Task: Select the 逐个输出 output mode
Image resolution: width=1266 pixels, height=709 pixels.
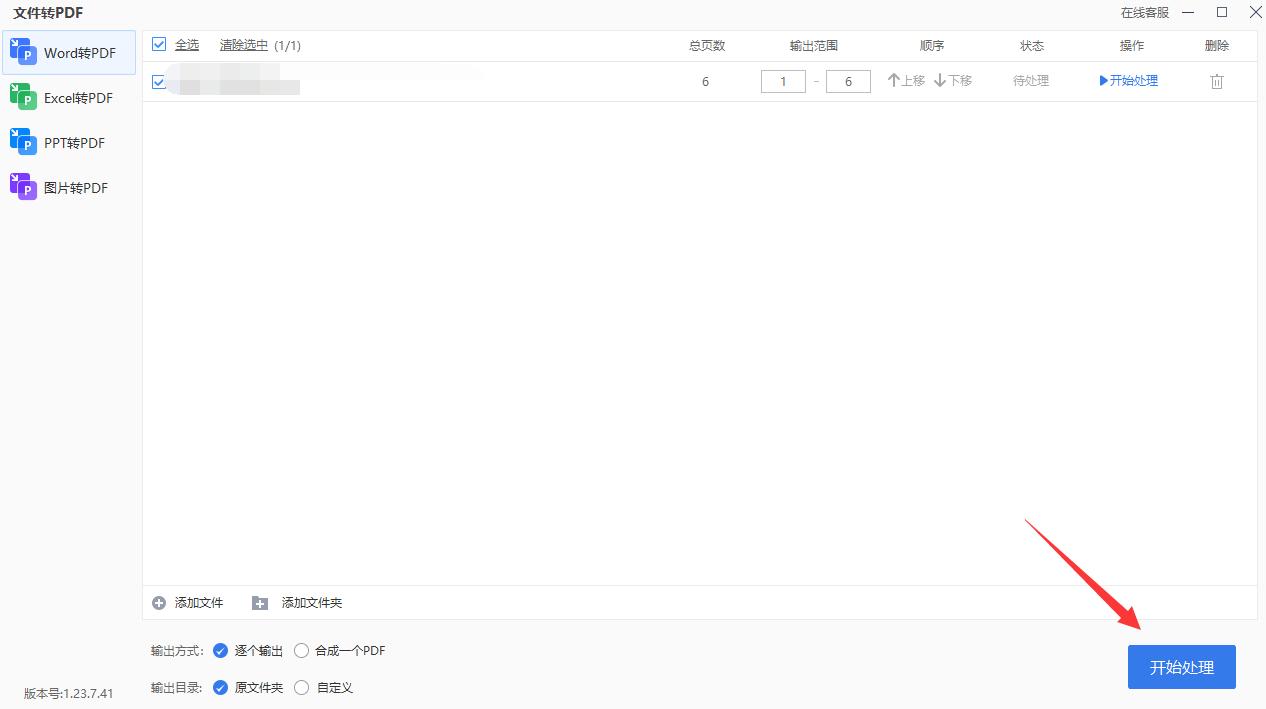Action: (220, 650)
